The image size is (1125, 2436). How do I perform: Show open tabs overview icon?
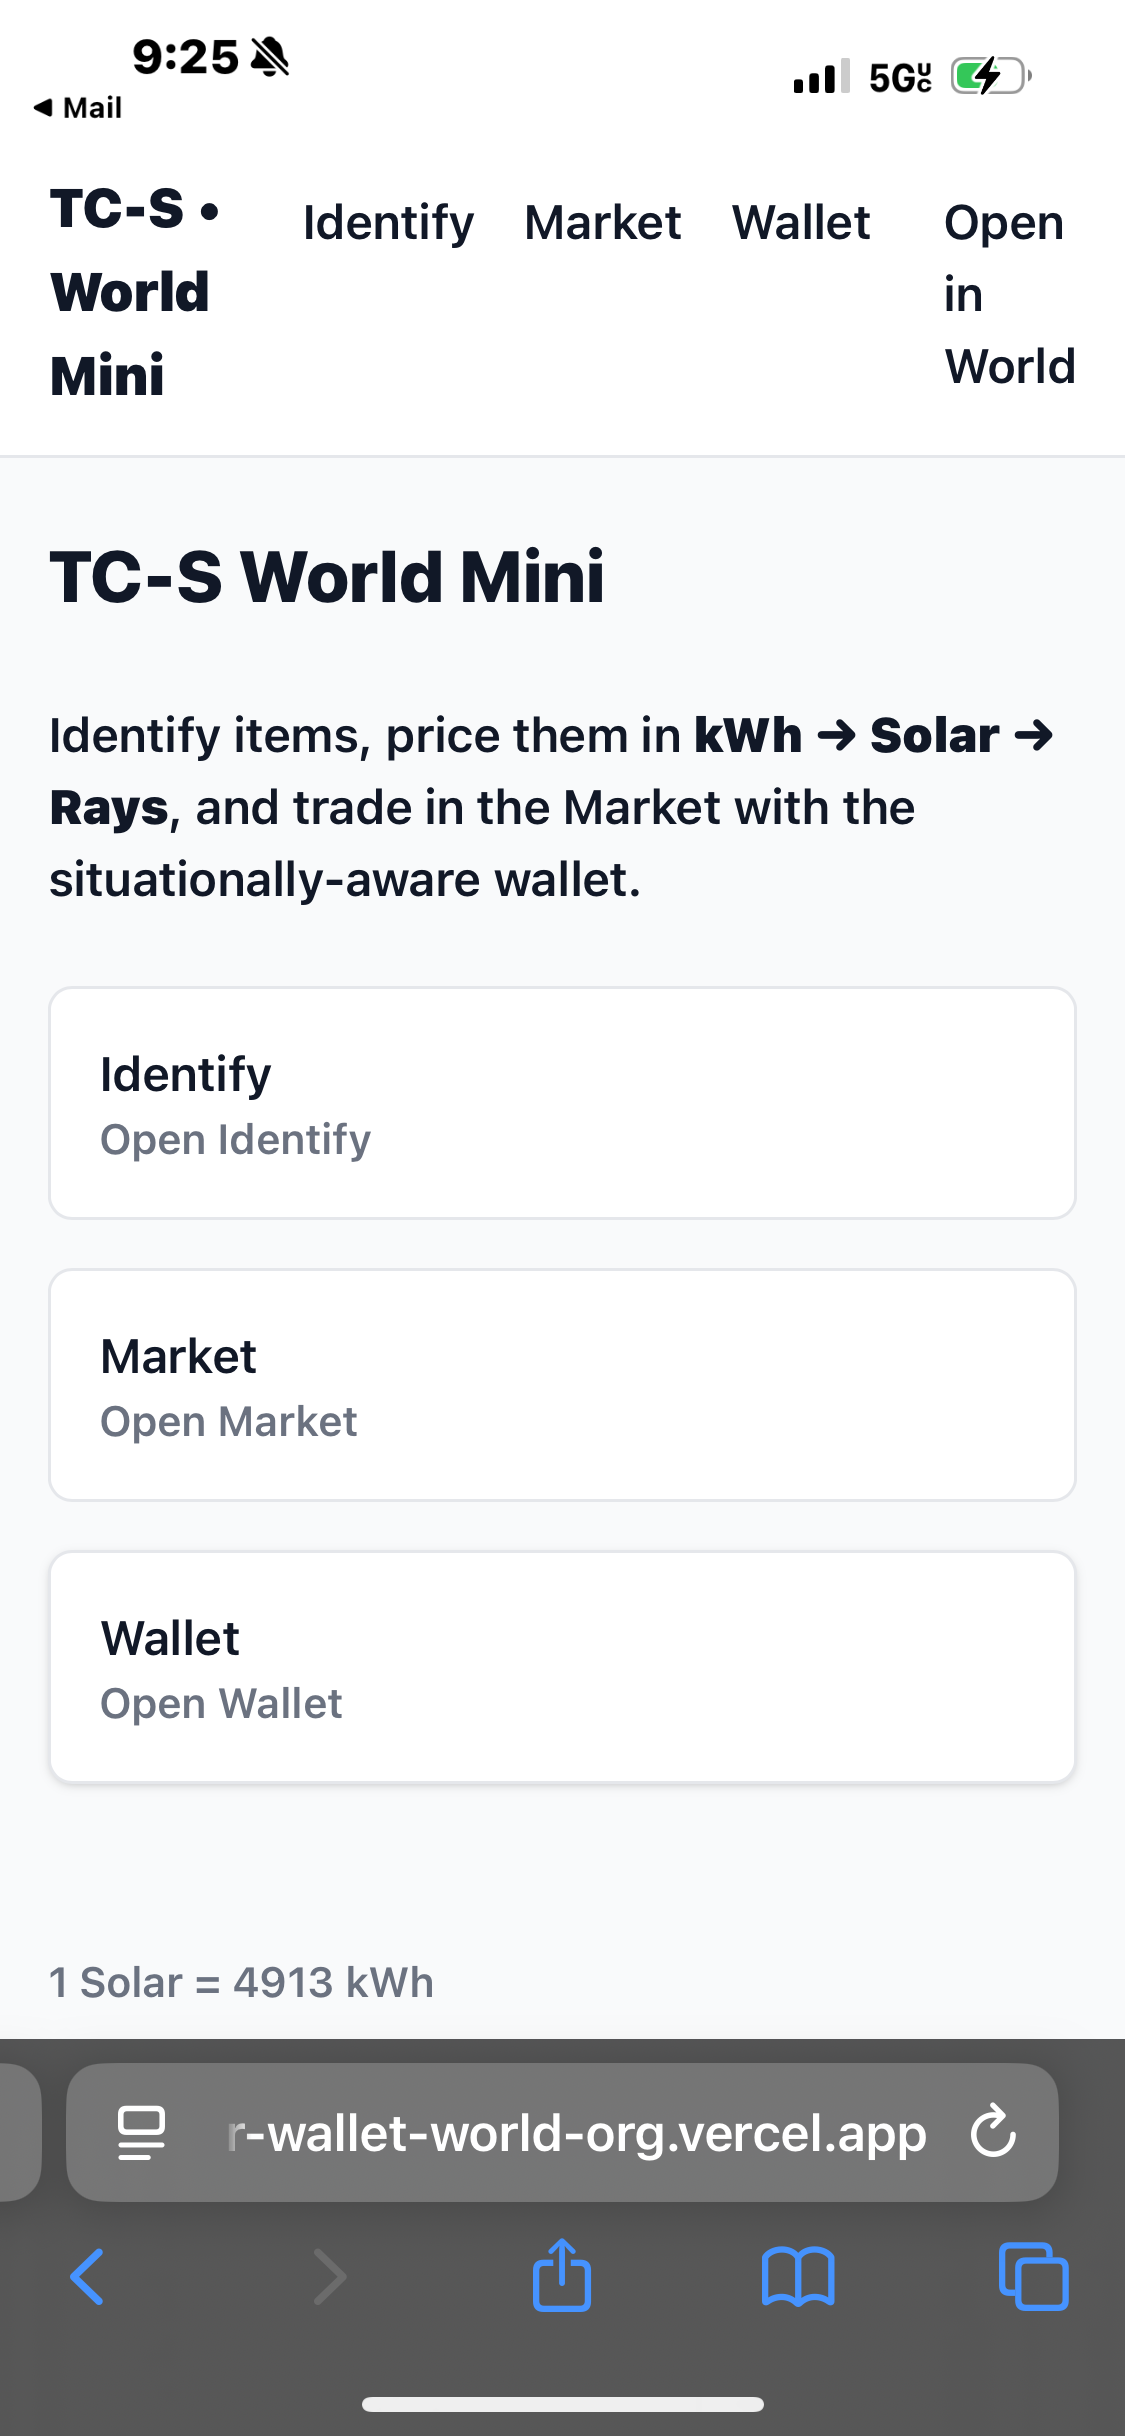[x=1033, y=2277]
